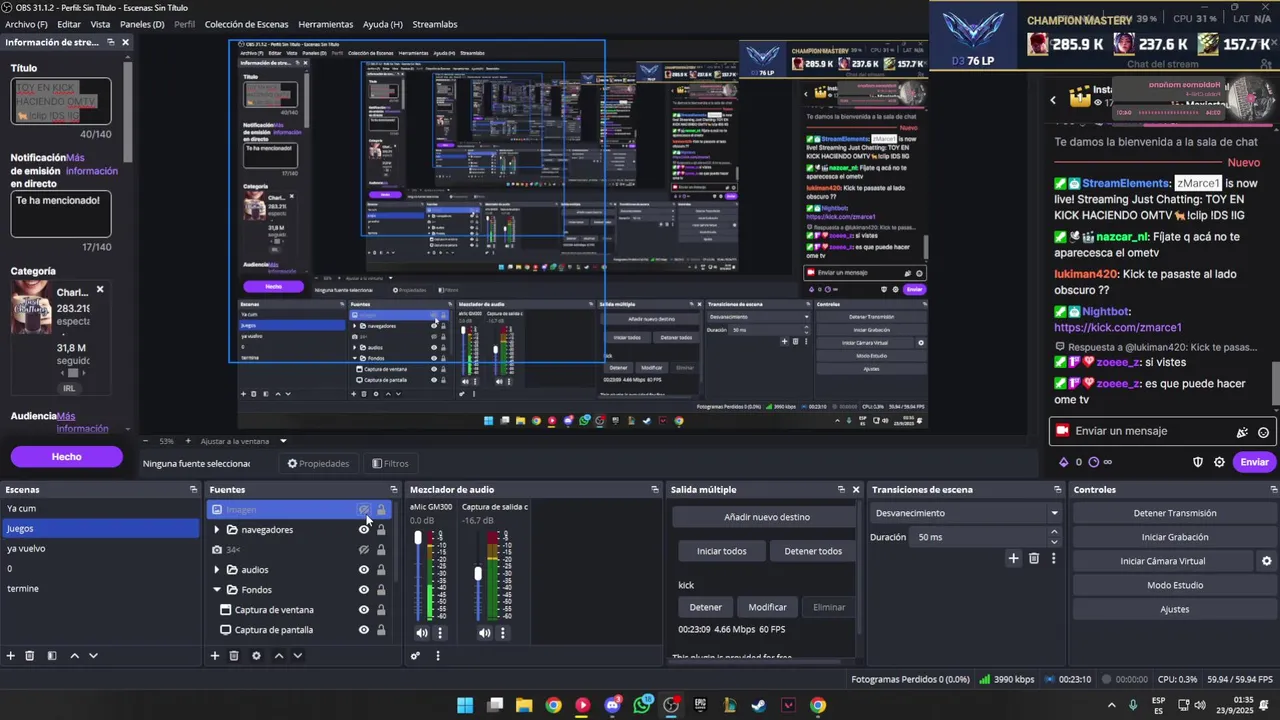Screen dimensions: 1280x720
Task: Show Imagen source with eye toggle
Action: (364, 510)
